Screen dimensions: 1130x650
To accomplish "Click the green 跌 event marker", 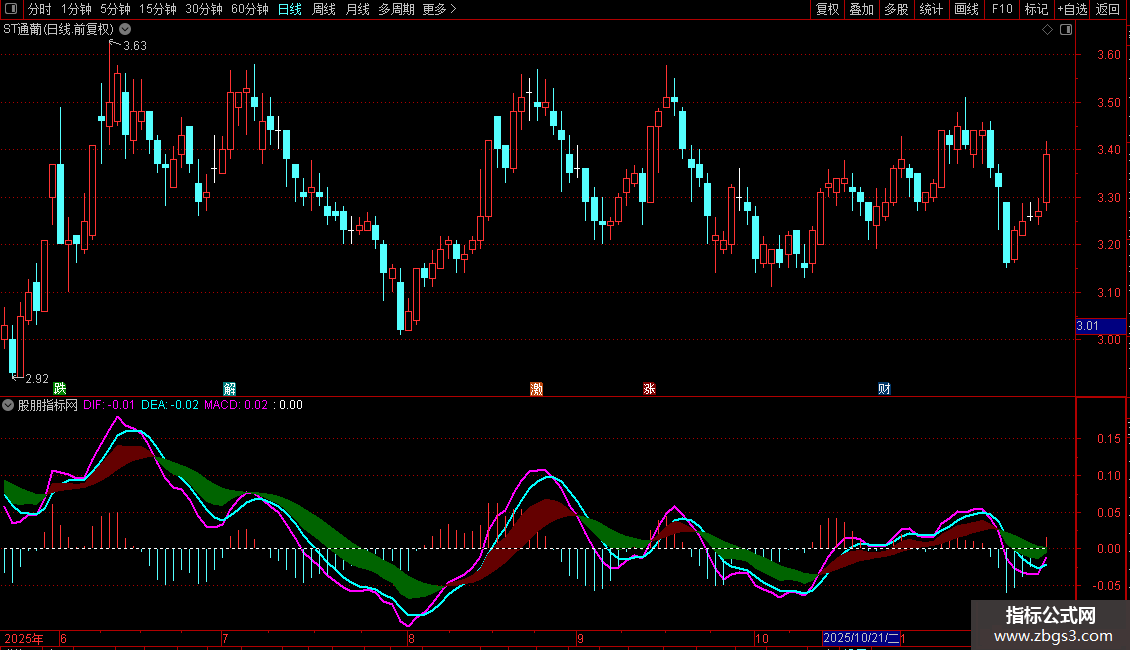I will click(60, 388).
